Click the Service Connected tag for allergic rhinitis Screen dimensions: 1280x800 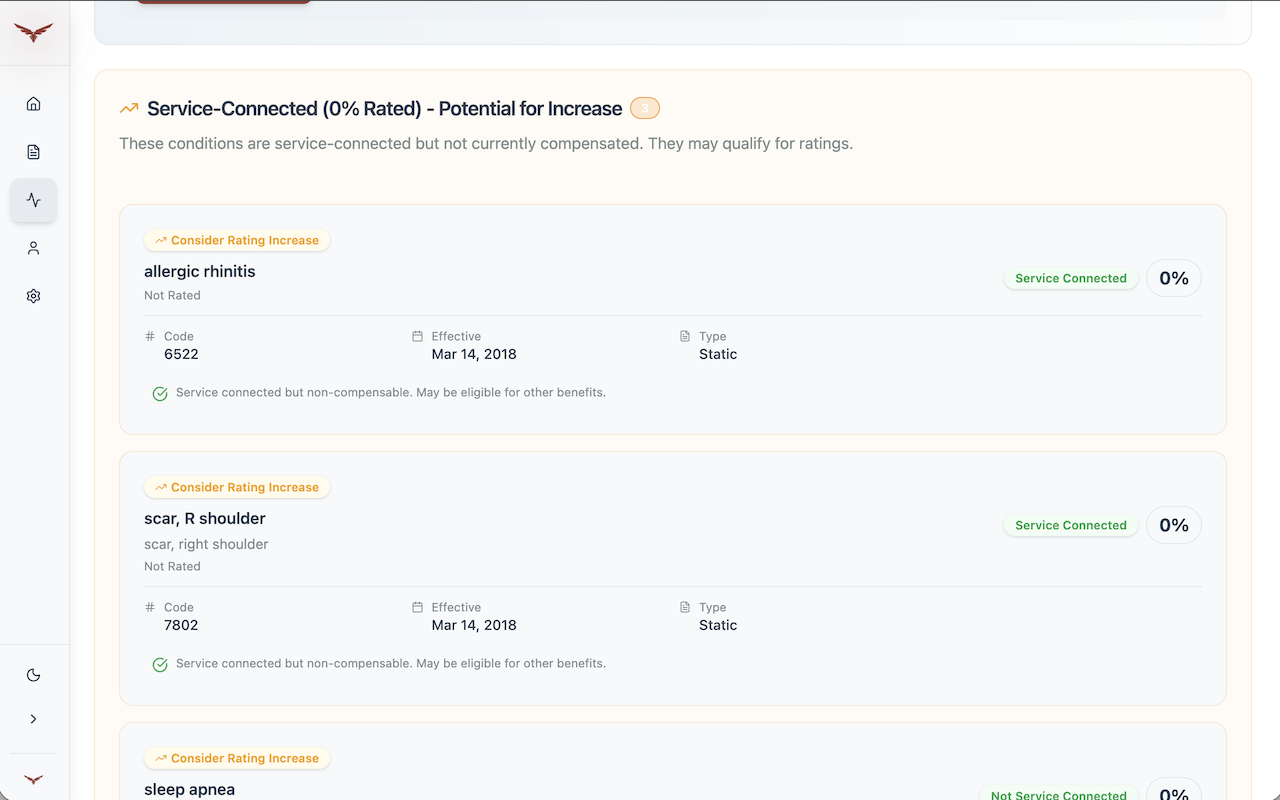pyautogui.click(x=1070, y=278)
